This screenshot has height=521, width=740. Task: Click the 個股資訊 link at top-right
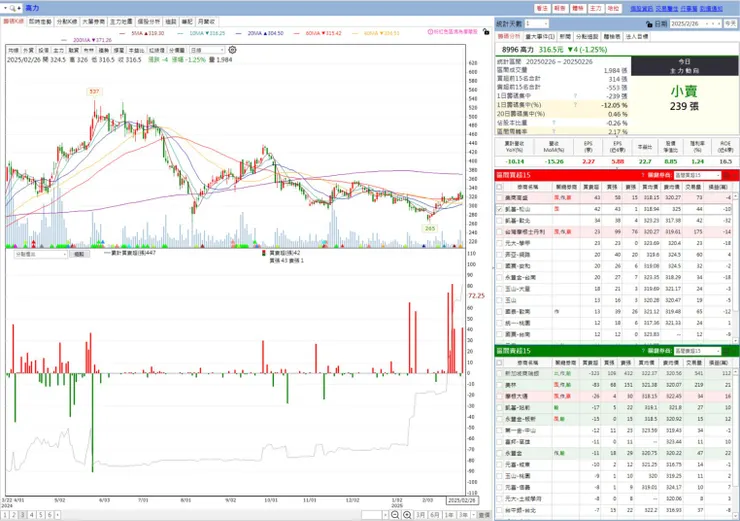[641, 8]
